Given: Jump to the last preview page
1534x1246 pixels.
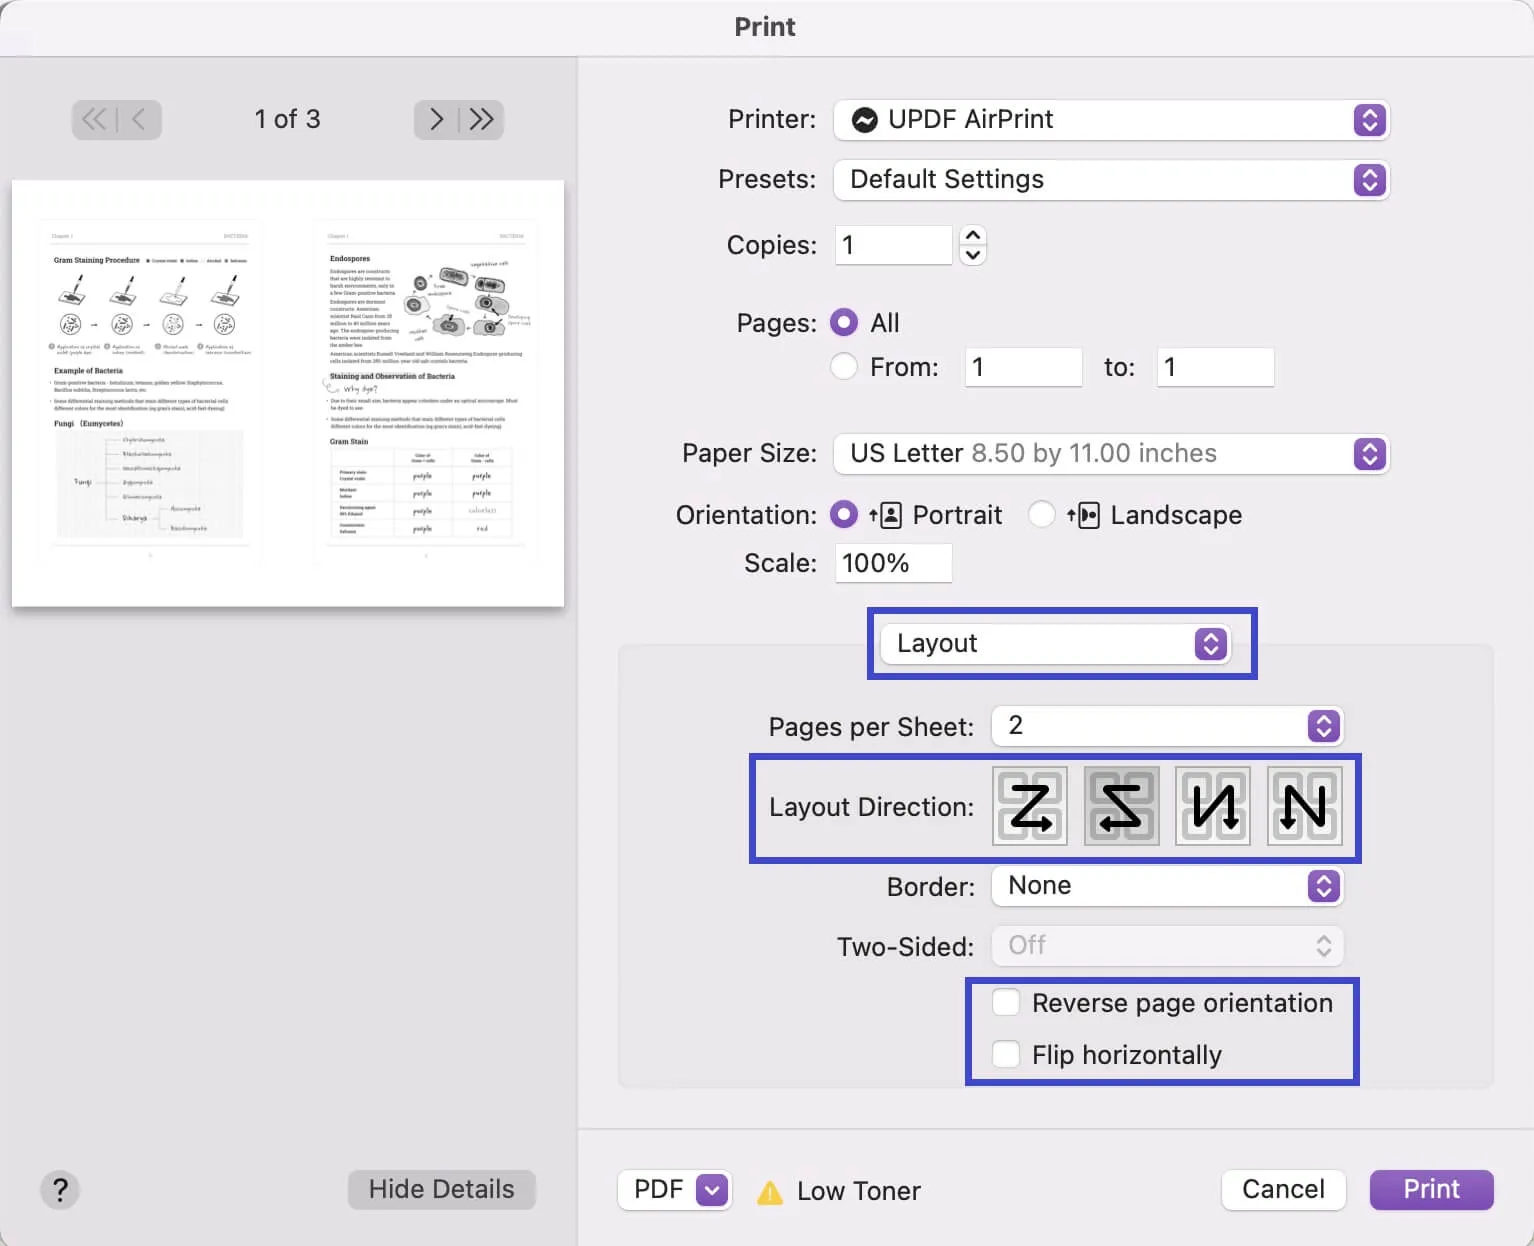Looking at the screenshot, I should coord(482,120).
